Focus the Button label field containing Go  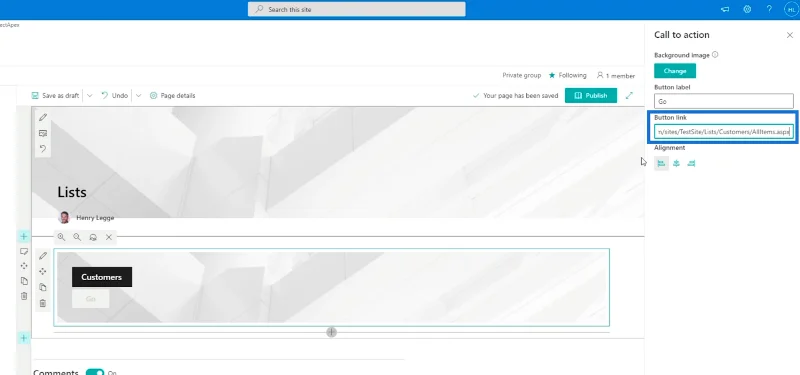click(723, 101)
